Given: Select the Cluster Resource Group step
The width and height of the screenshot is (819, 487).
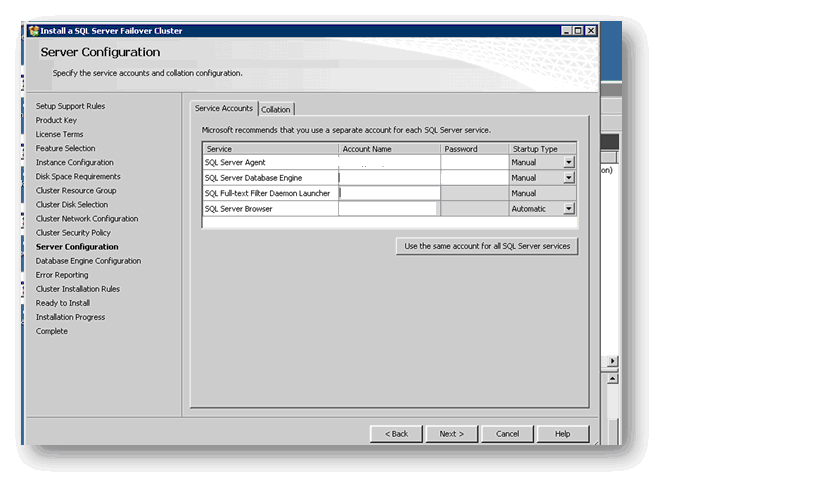Looking at the screenshot, I should (76, 191).
